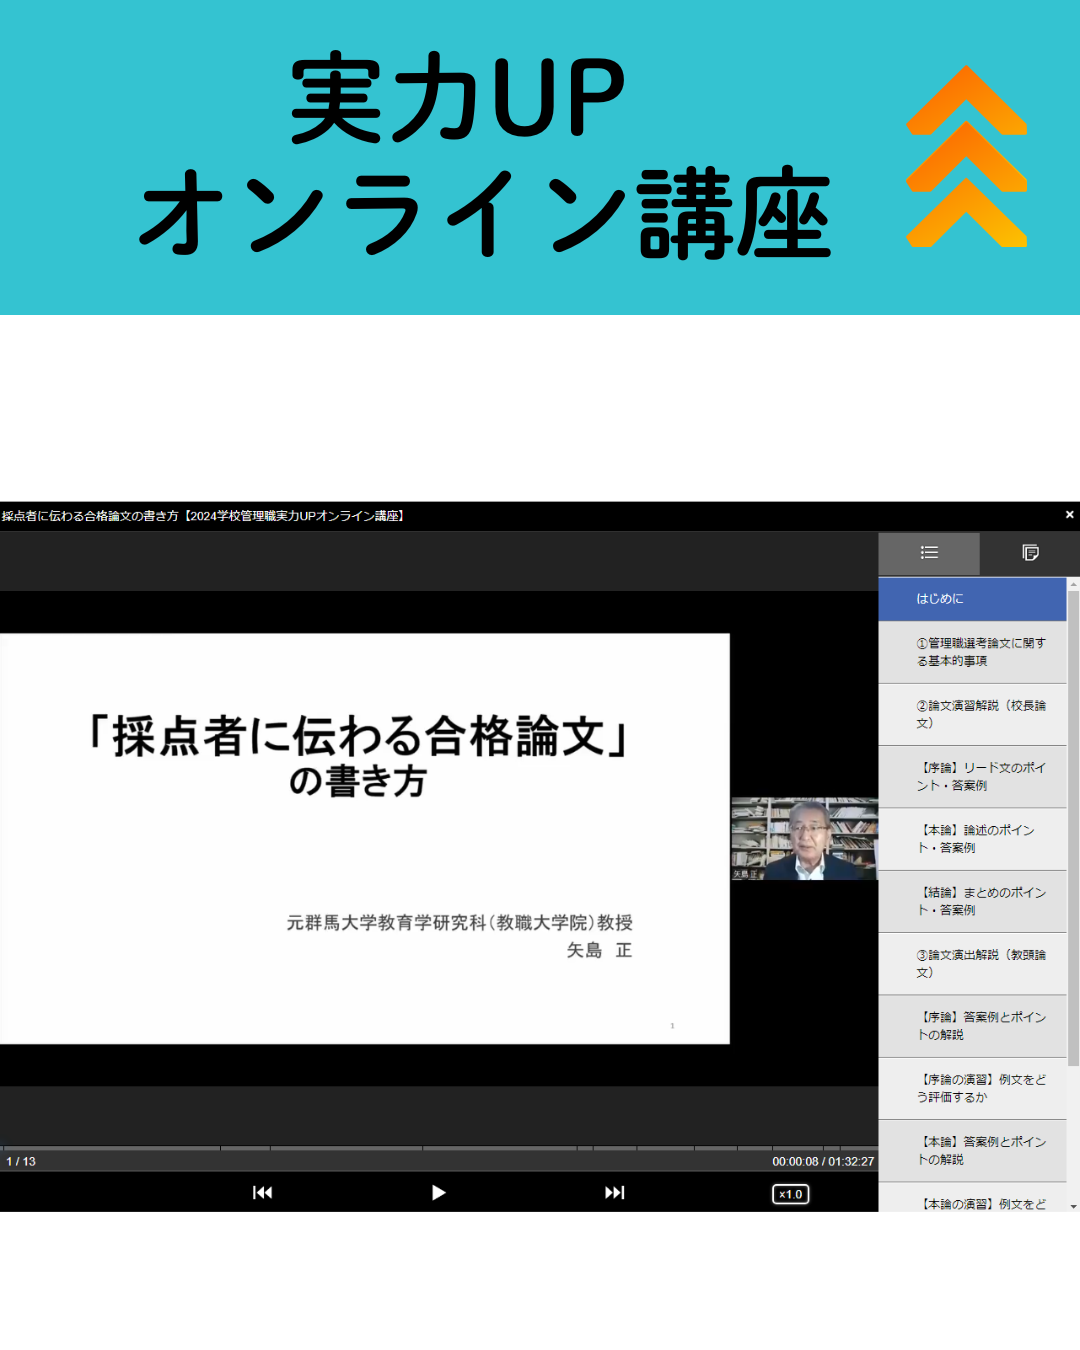Open ②論文演習解説（校長論文） chapter
The height and width of the screenshot is (1350, 1080).
pos(973,714)
